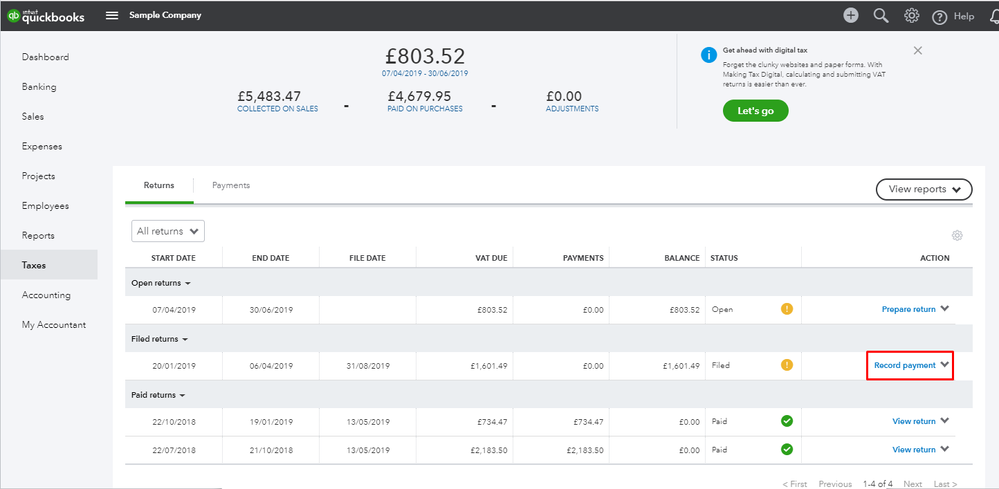Open the All returns filter dropdown

(168, 231)
